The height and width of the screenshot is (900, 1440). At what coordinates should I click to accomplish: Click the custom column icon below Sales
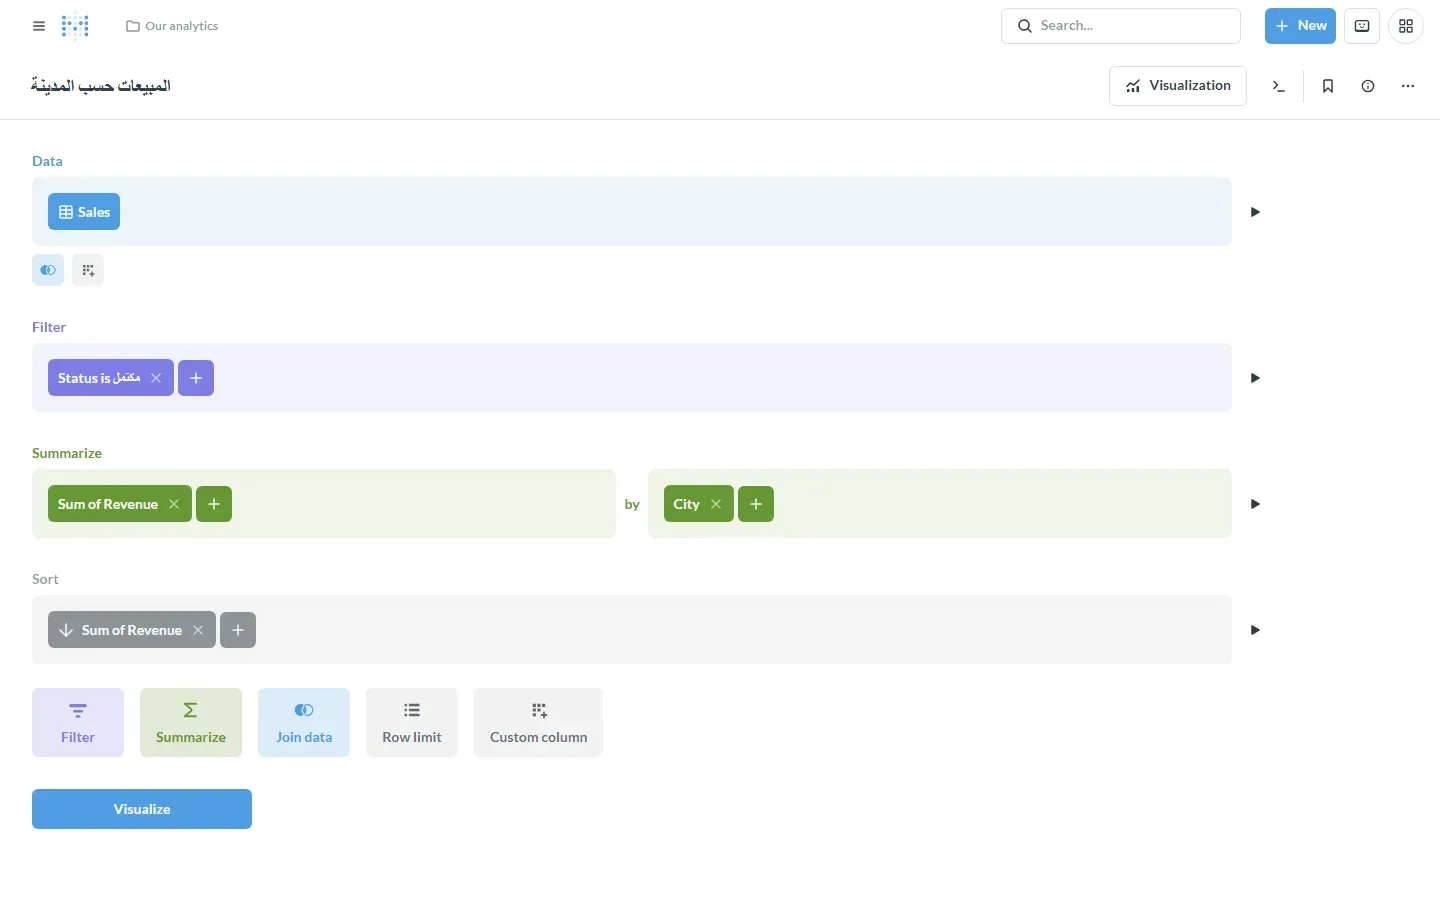88,270
